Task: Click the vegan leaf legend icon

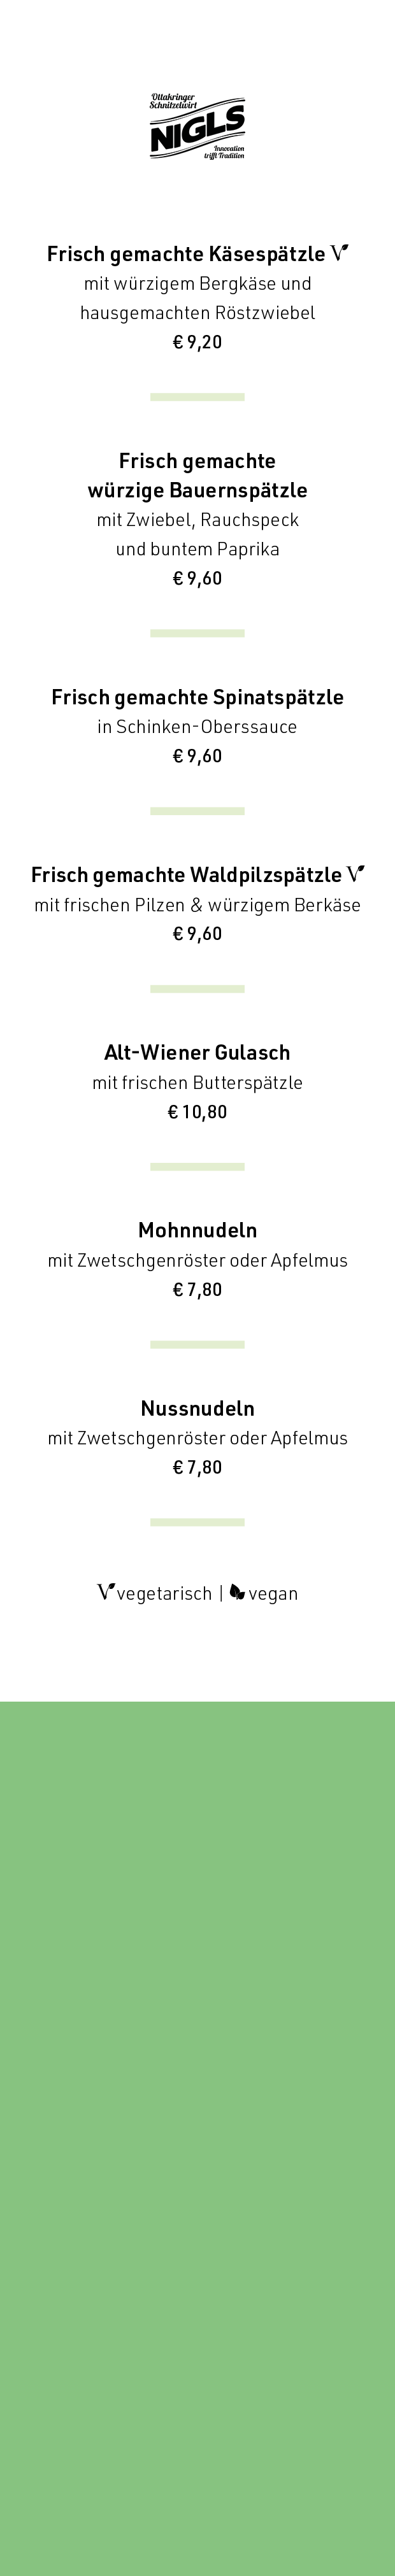Action: click(x=237, y=1592)
